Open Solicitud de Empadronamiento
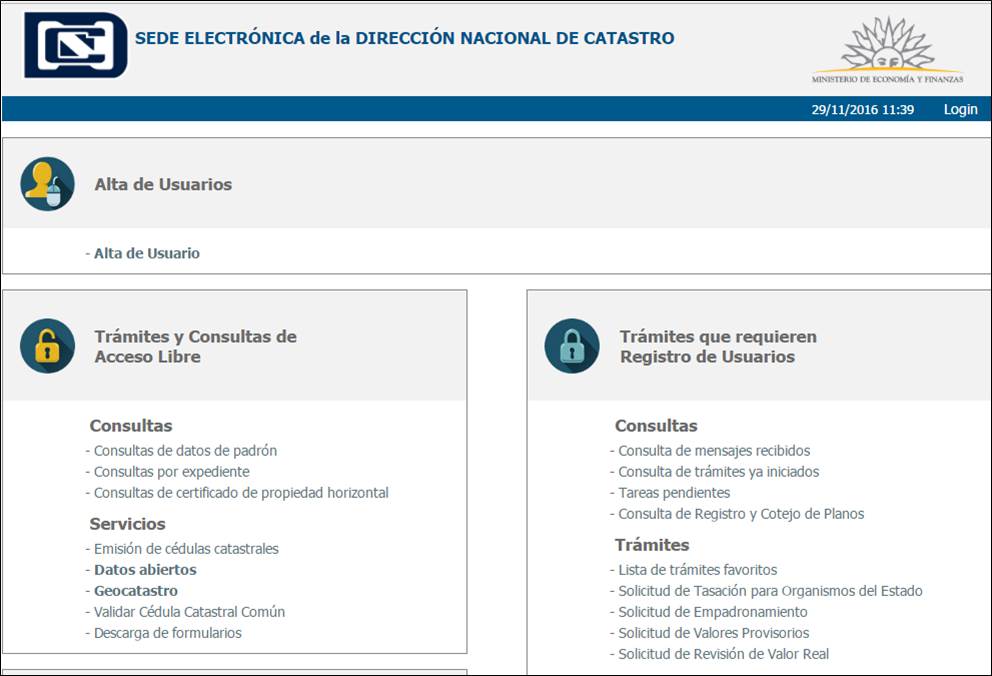 click(707, 611)
